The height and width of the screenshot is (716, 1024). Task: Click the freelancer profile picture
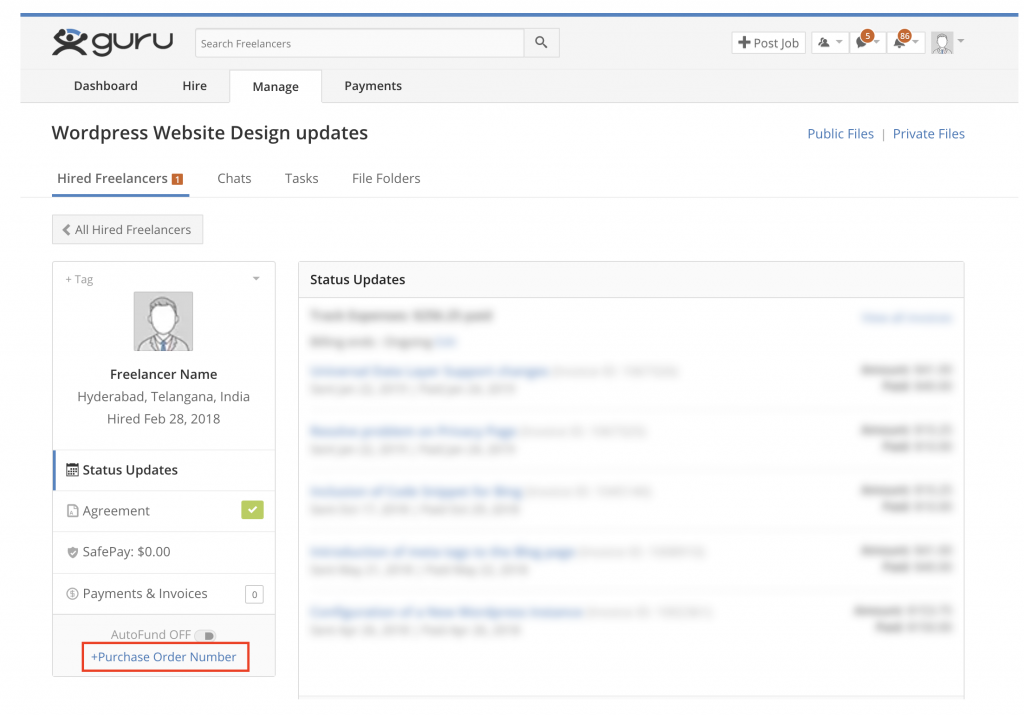click(x=163, y=321)
